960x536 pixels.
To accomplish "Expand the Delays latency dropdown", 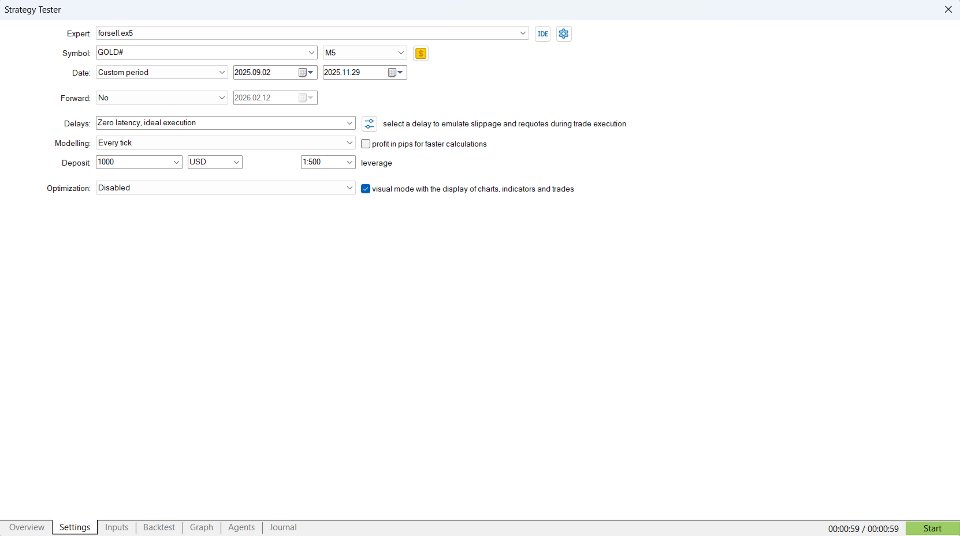I will 349,123.
